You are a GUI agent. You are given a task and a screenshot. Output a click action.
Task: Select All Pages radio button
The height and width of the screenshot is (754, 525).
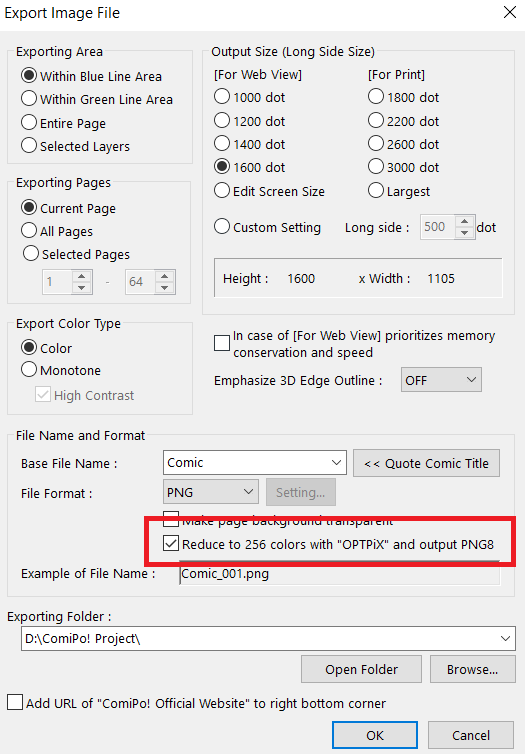[x=29, y=230]
